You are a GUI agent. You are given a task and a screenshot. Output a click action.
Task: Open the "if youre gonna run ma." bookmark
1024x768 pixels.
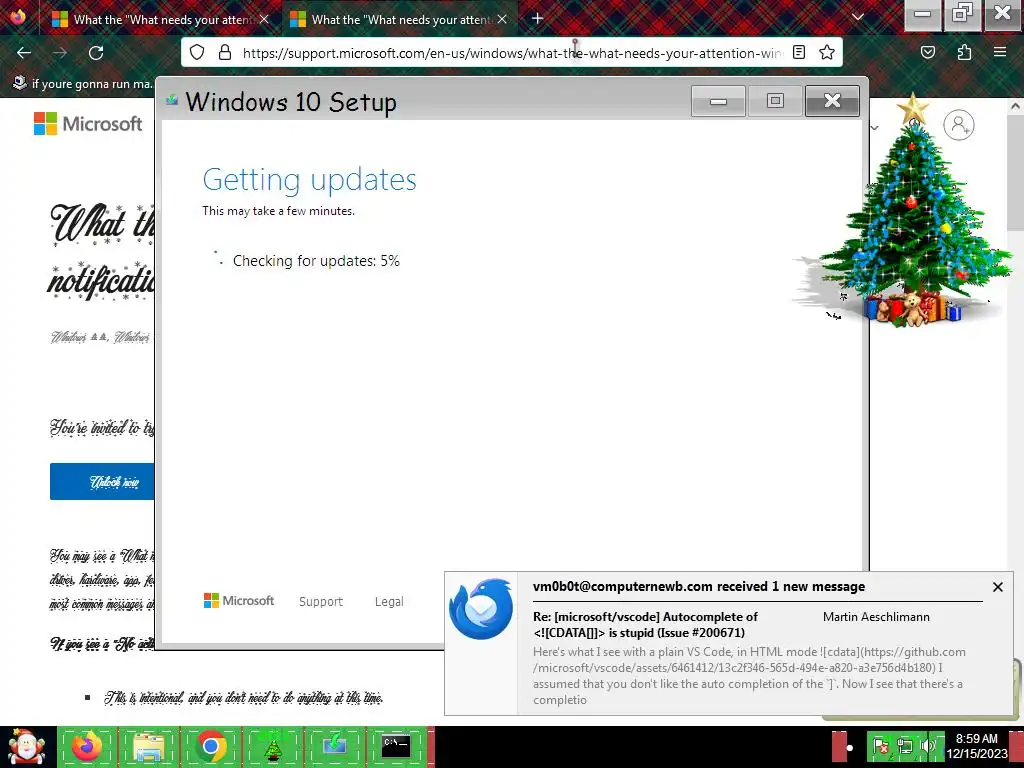(x=83, y=84)
